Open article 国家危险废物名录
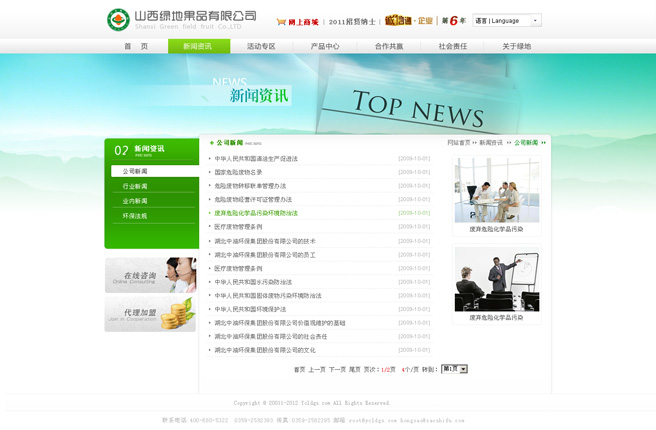The height and width of the screenshot is (430, 656). click(x=238, y=172)
